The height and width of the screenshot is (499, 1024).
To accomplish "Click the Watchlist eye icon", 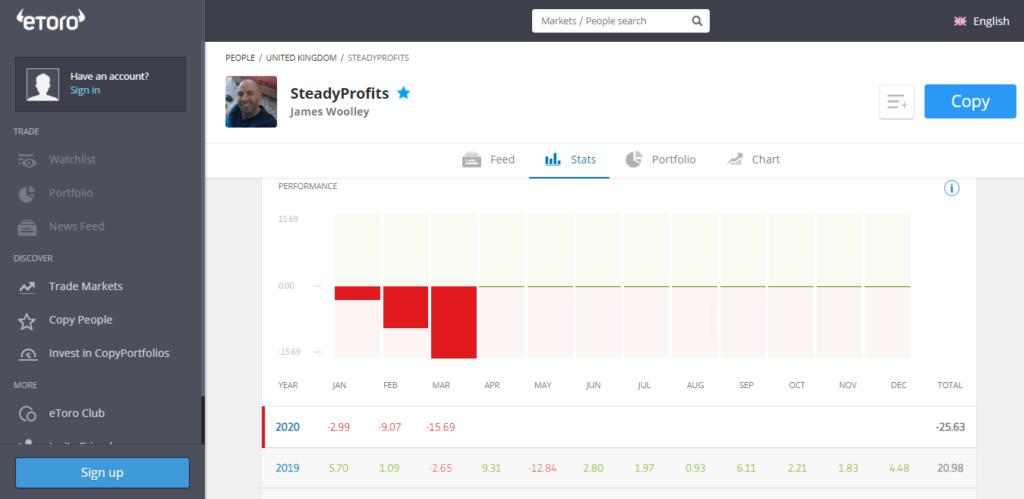I will point(27,160).
